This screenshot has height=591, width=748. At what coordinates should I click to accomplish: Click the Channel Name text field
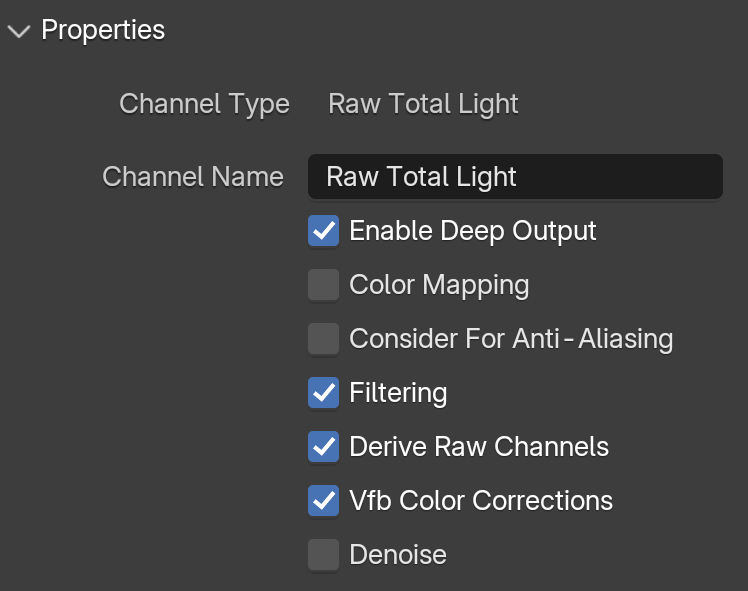click(x=515, y=176)
